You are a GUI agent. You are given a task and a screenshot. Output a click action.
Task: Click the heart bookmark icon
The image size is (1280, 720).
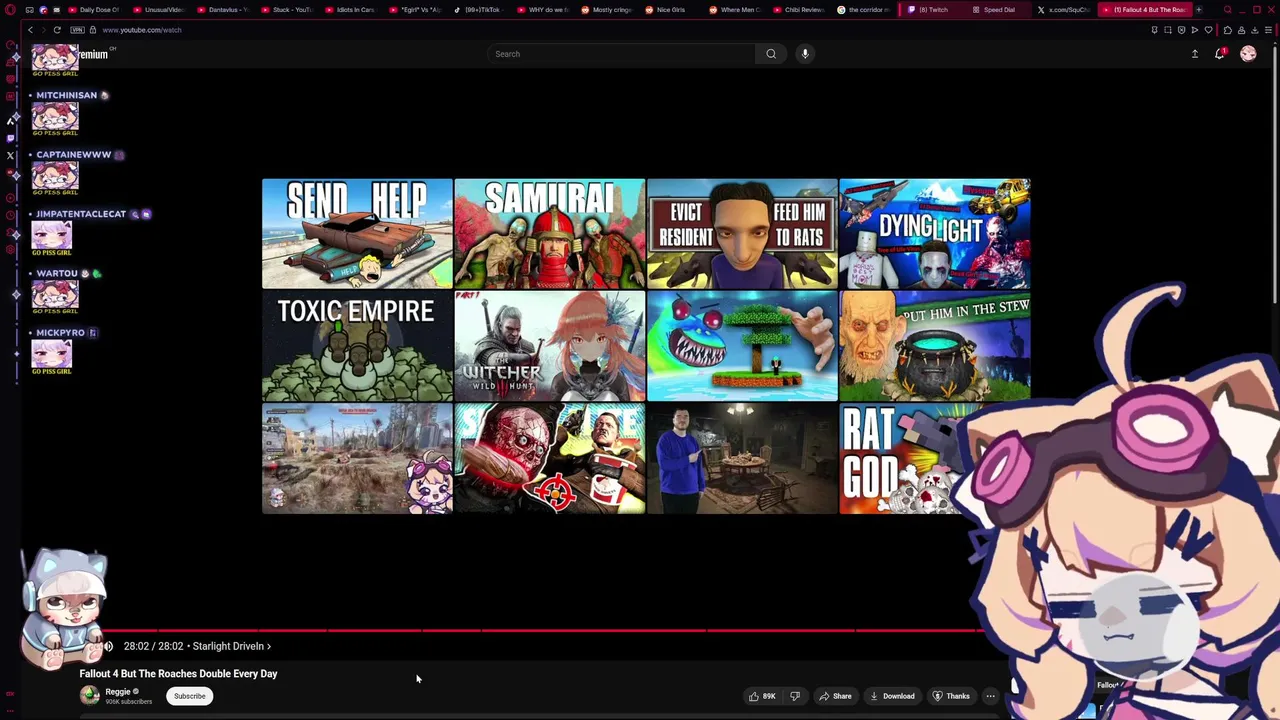pyautogui.click(x=1208, y=30)
